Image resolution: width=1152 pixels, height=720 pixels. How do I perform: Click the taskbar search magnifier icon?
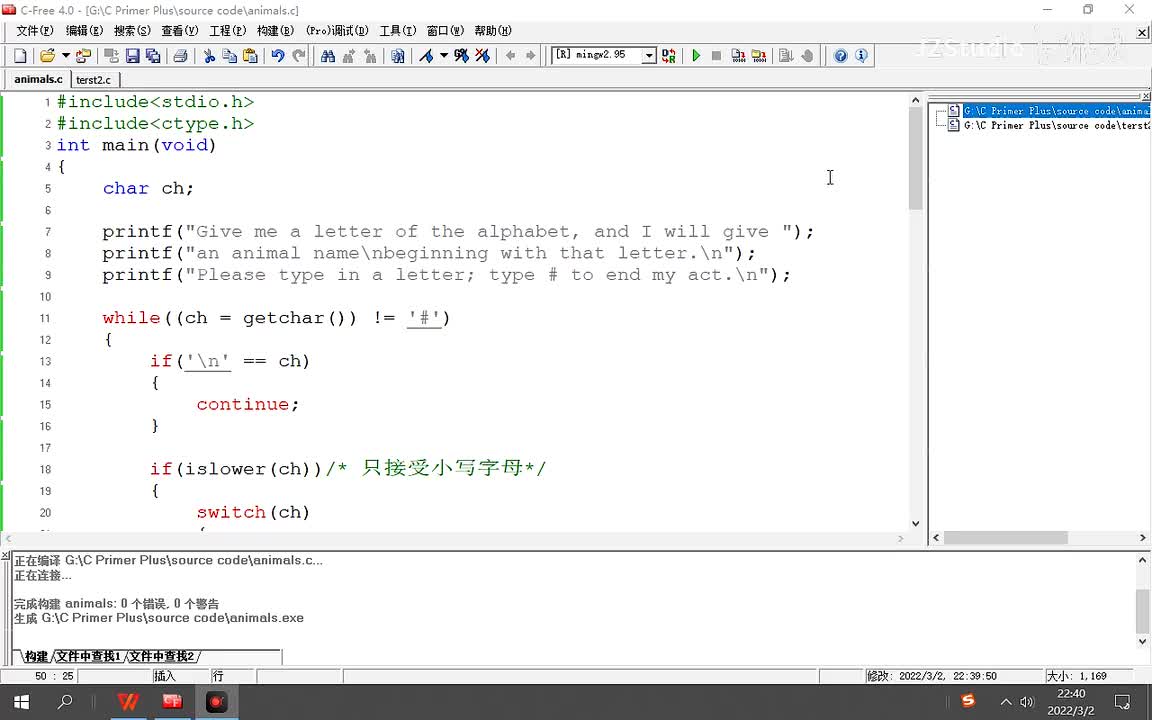coord(65,702)
